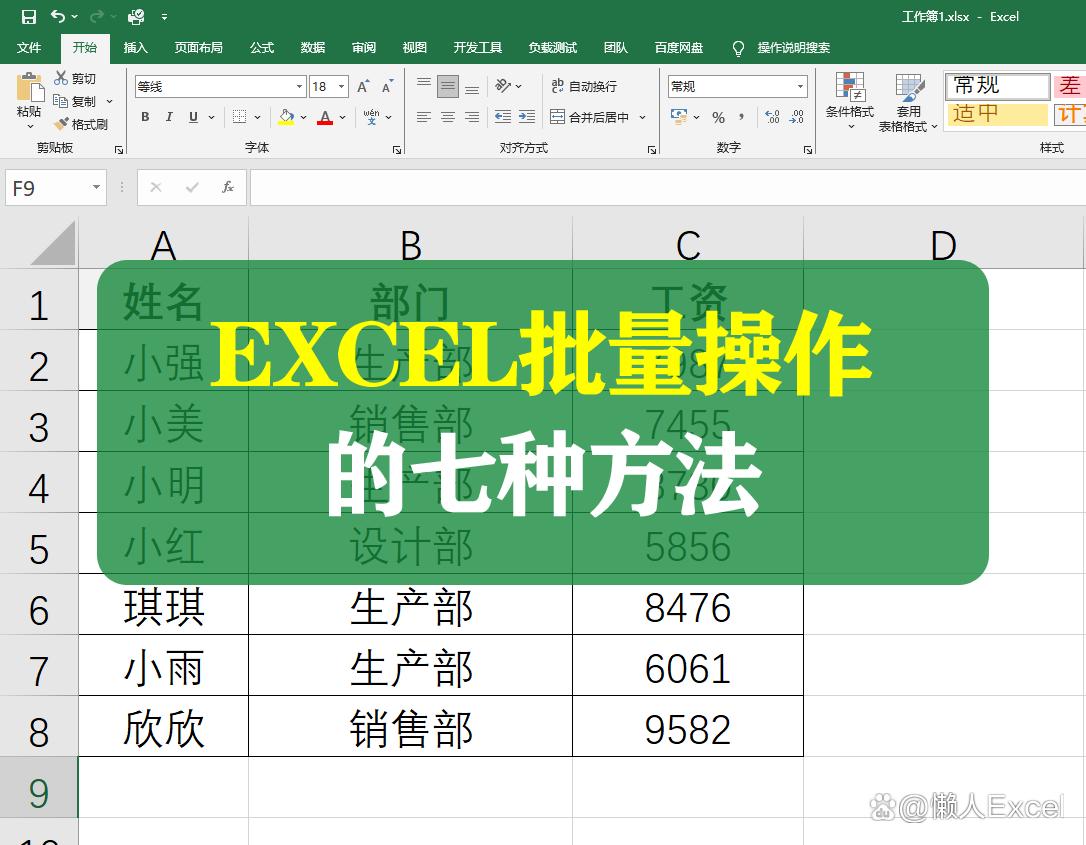Open the font size dropdown
The image size is (1086, 845).
(341, 87)
